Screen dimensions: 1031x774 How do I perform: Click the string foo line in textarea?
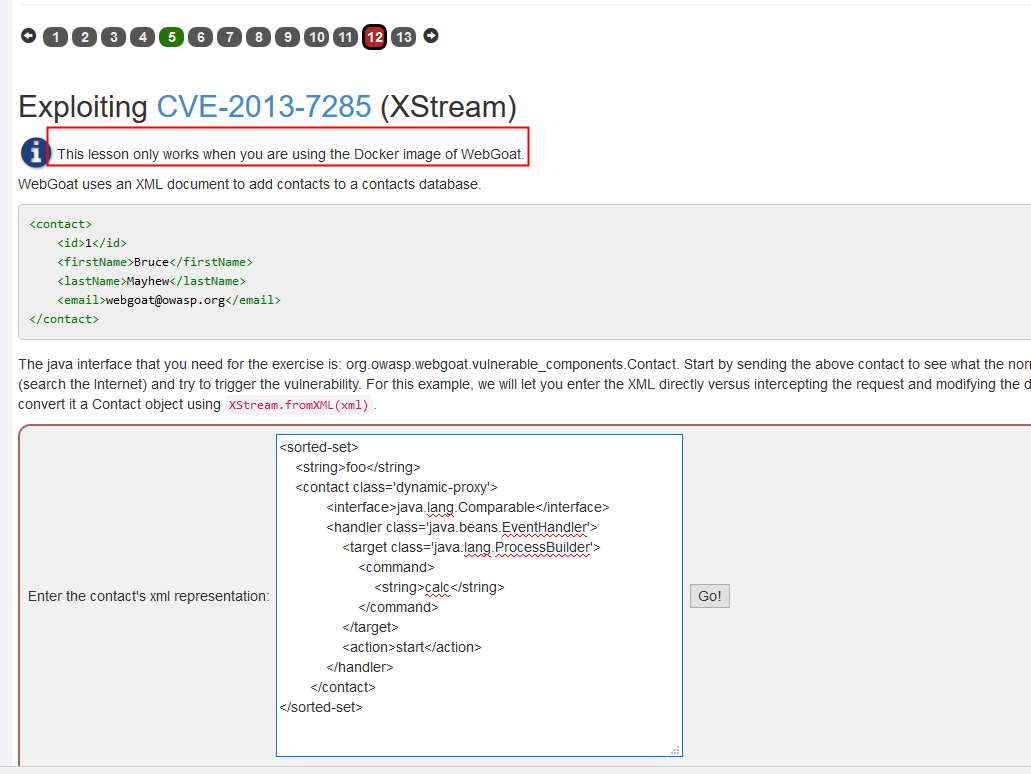point(358,467)
